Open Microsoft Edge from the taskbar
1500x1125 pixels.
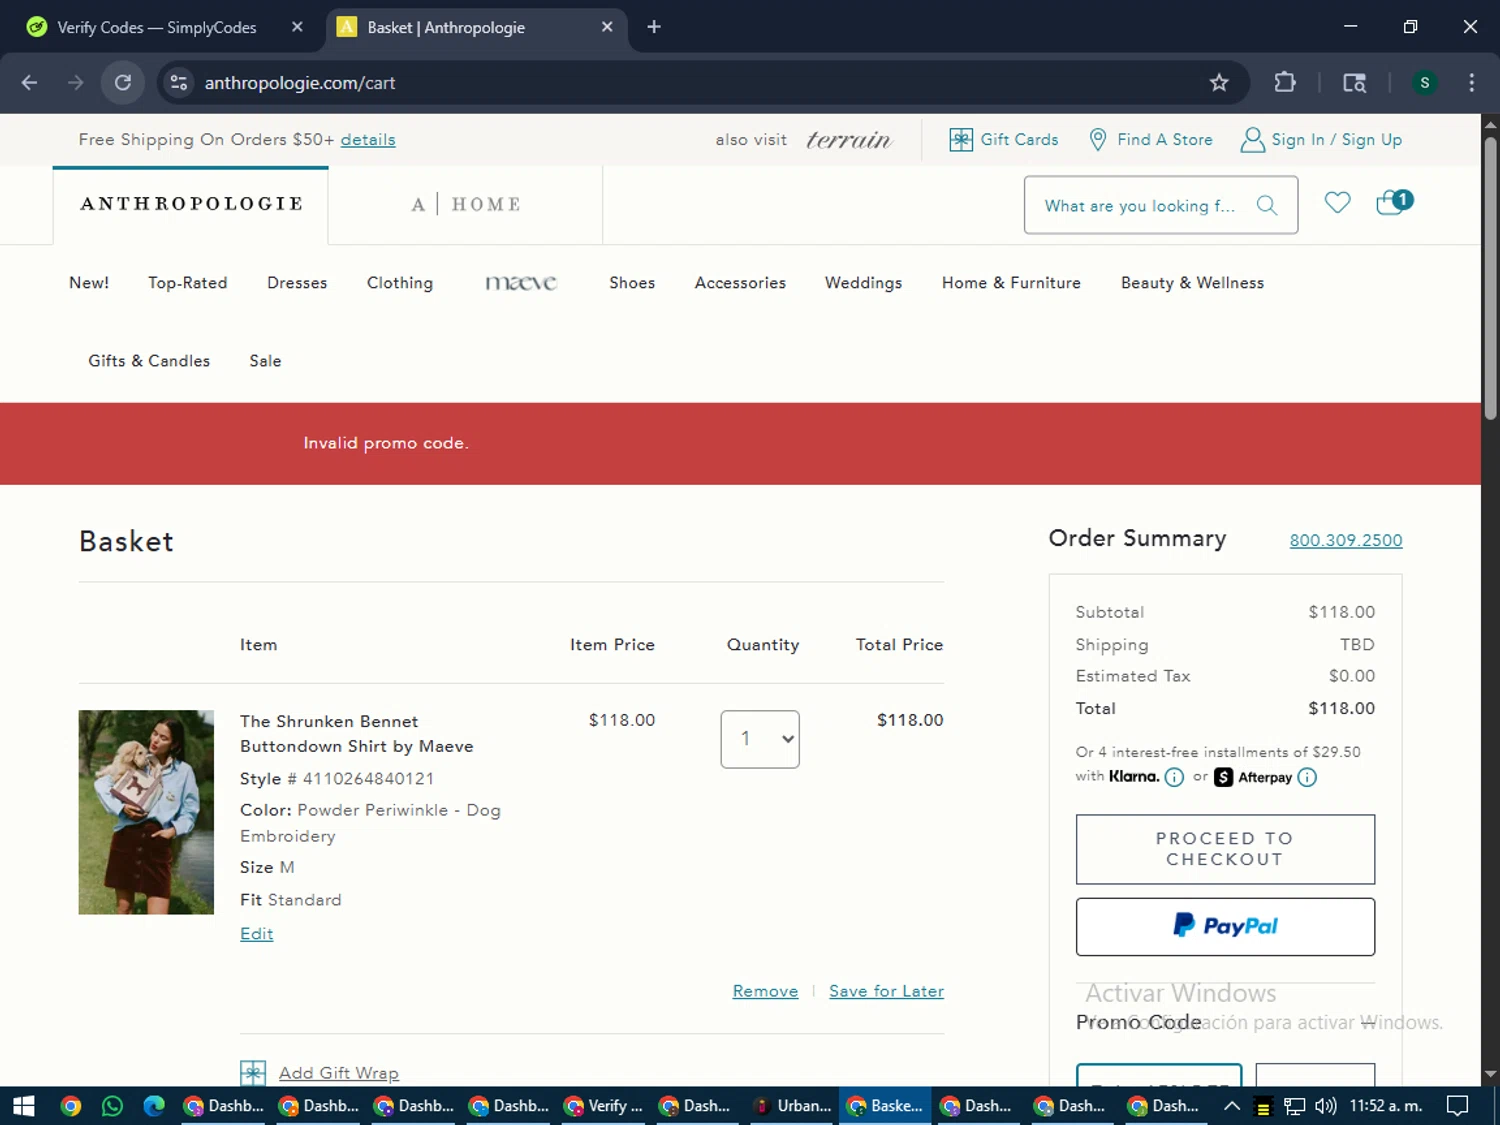tap(154, 1106)
